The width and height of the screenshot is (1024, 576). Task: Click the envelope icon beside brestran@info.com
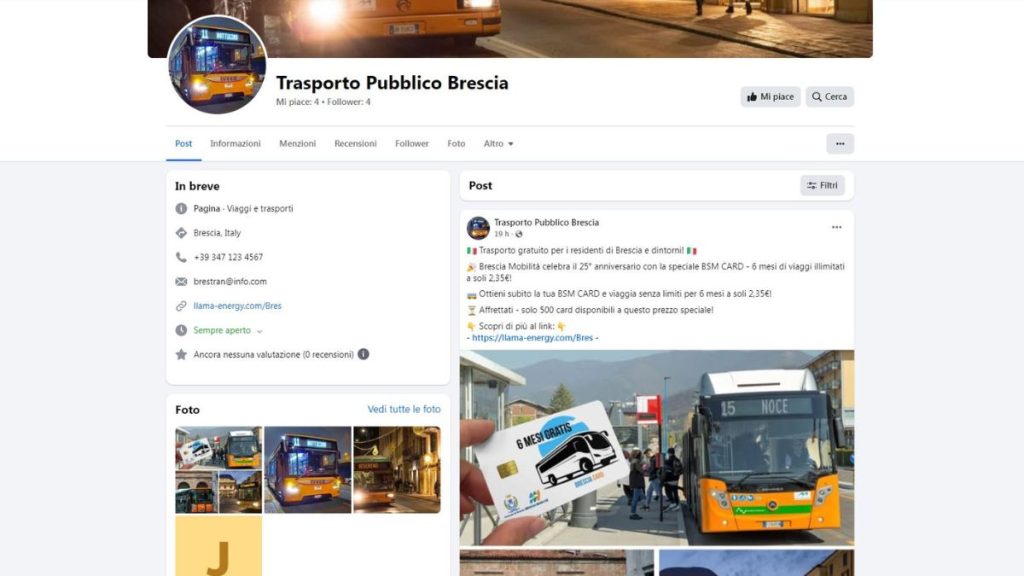[181, 281]
